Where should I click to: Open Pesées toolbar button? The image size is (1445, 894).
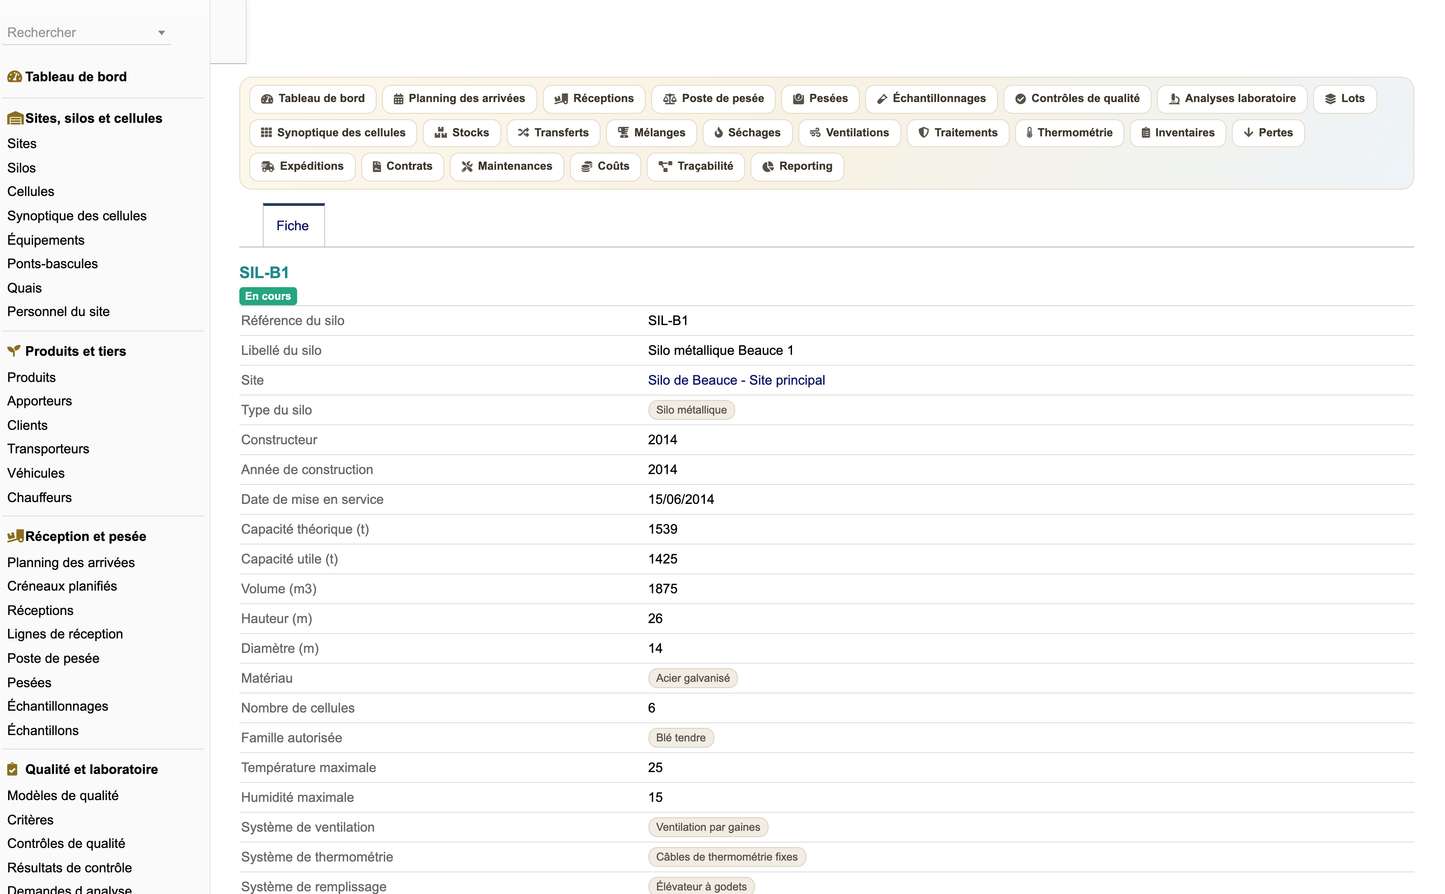[820, 99]
